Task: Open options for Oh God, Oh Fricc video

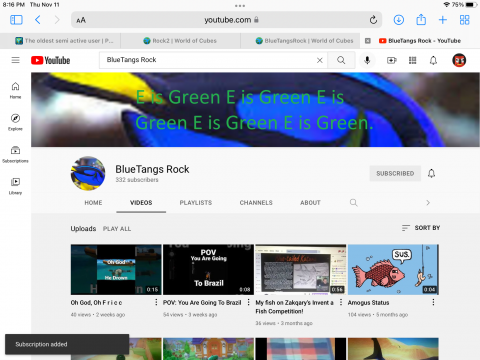Action: 156,302
